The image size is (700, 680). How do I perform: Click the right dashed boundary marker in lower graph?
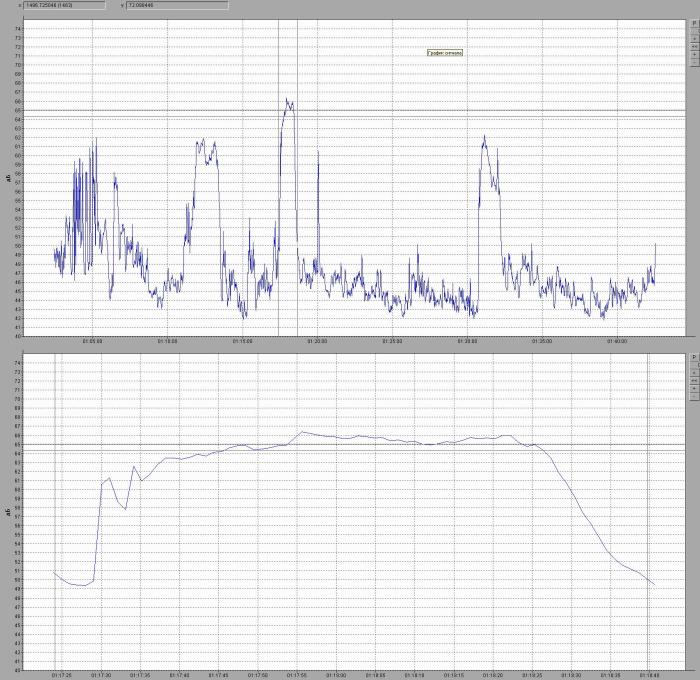coord(649,520)
